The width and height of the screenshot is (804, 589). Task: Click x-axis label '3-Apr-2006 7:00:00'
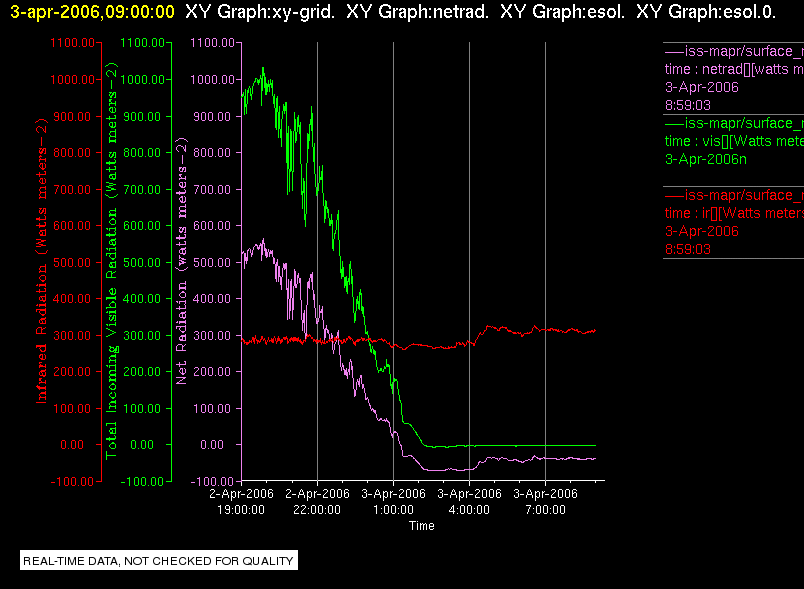545,502
